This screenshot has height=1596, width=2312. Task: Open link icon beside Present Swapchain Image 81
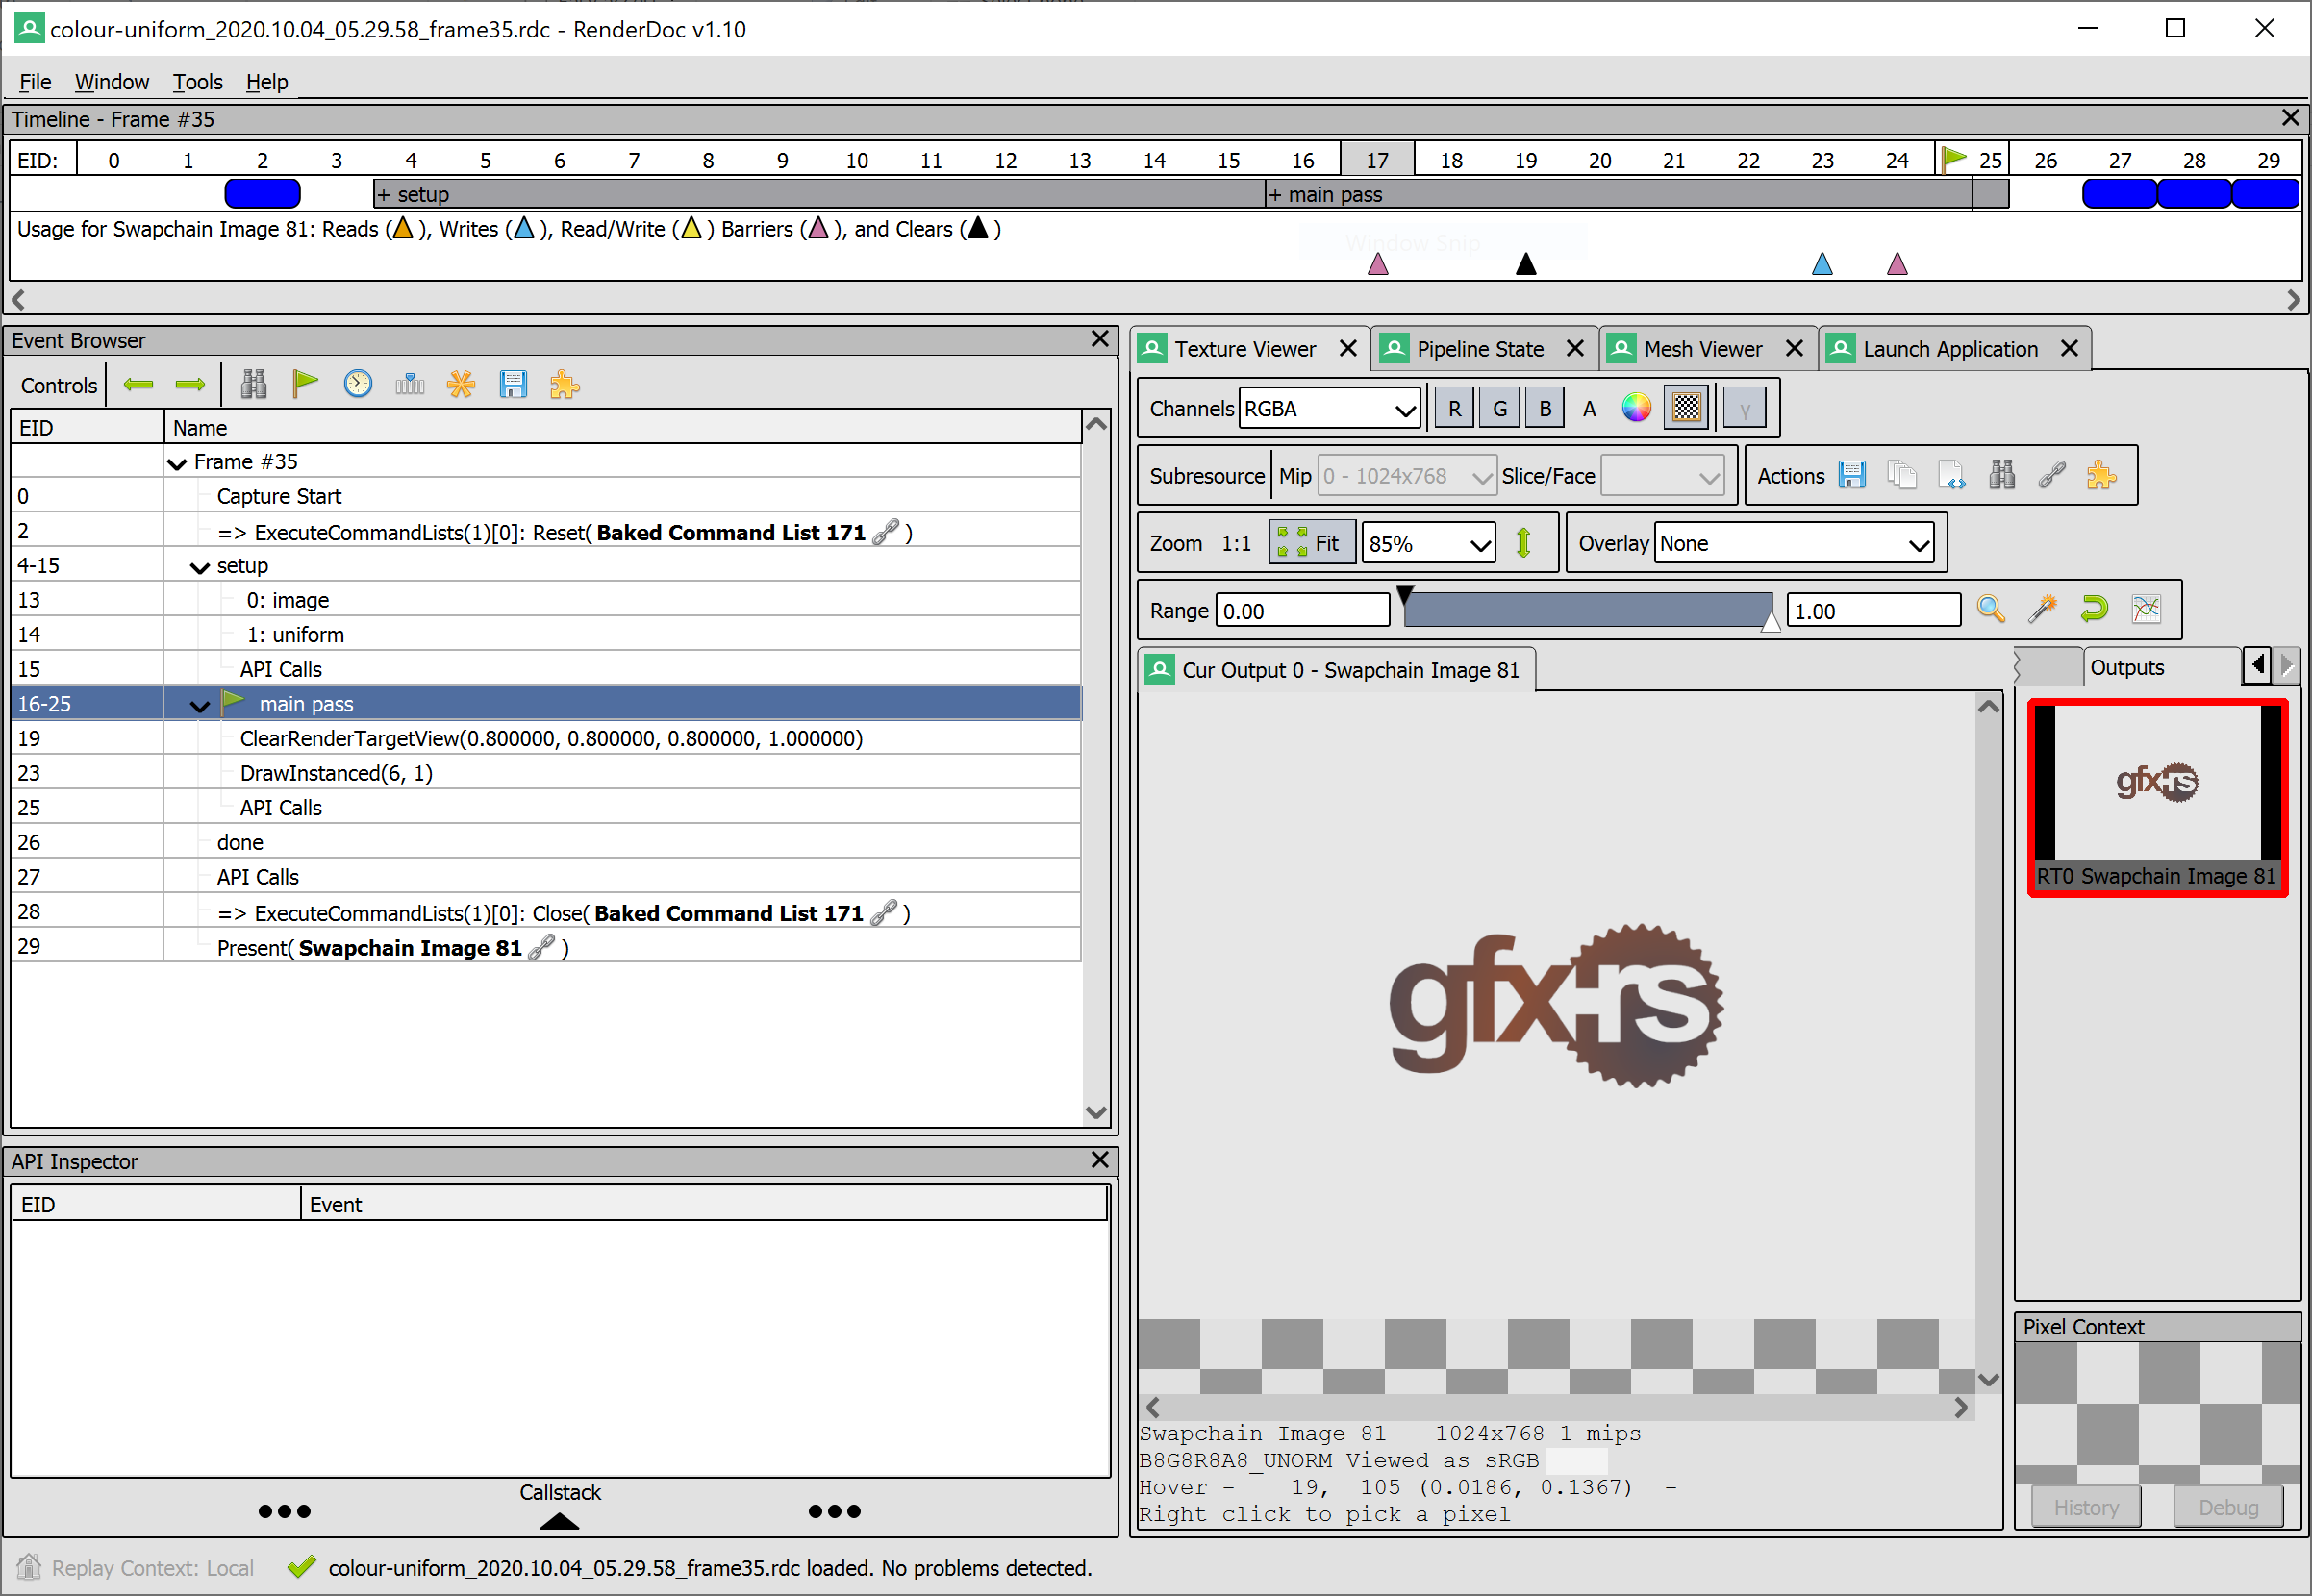click(x=541, y=947)
